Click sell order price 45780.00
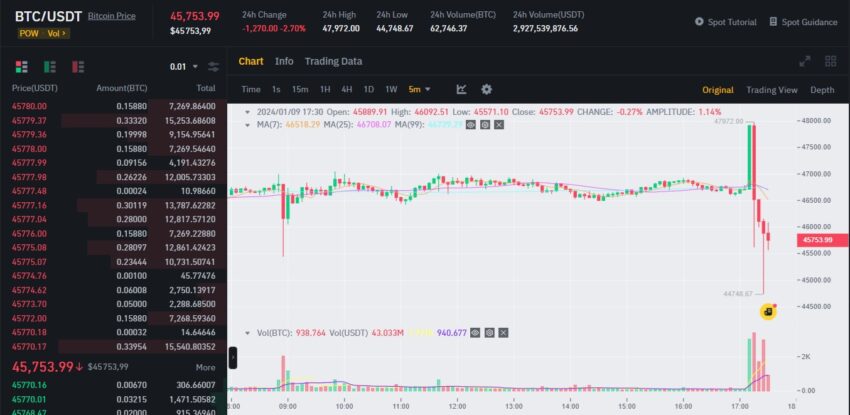Image resolution: width=850 pixels, height=415 pixels. coord(29,106)
